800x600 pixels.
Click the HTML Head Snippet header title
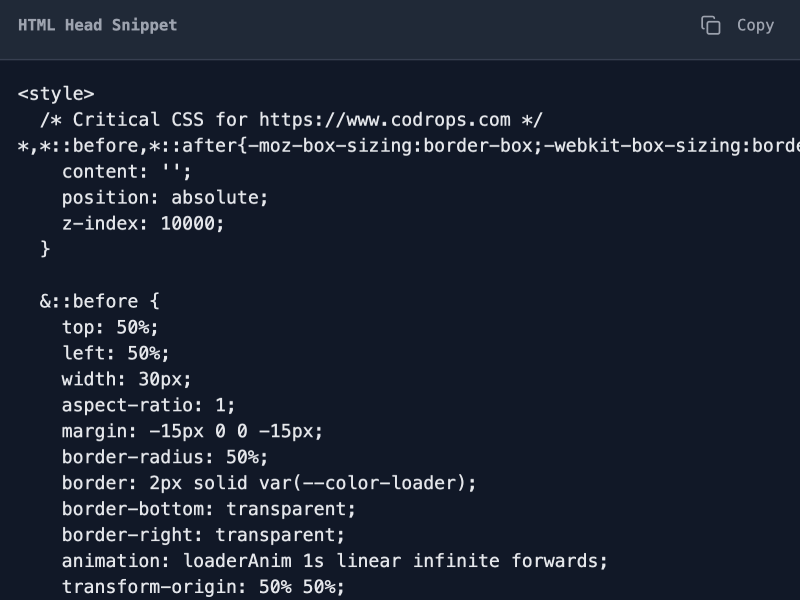coord(97,25)
